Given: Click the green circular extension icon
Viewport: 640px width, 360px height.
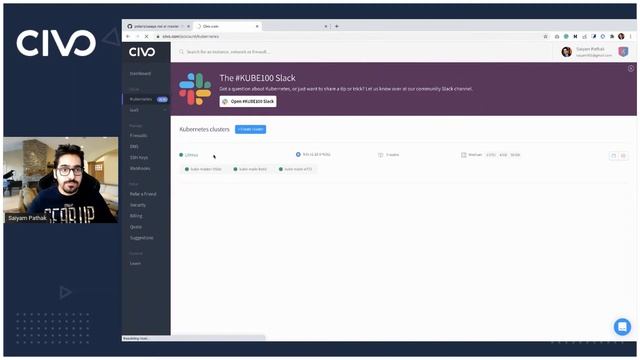Looking at the screenshot, I should pos(566,36).
